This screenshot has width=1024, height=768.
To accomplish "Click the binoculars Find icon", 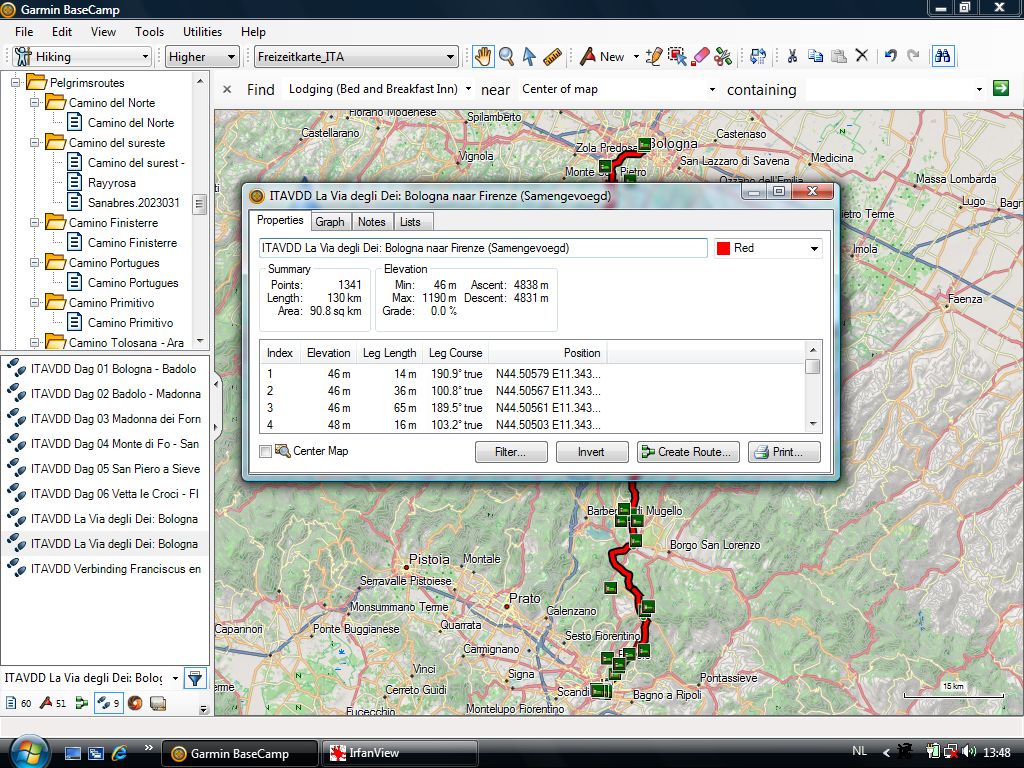I will tap(942, 57).
